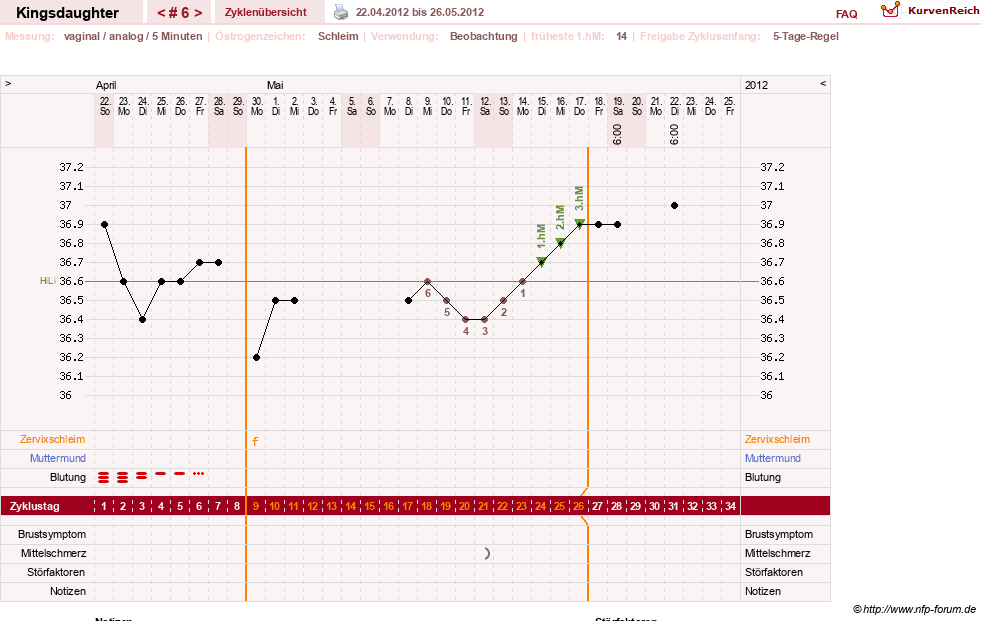Click the 'Schleim' Östrogenzeichen value
The width and height of the screenshot is (981, 621).
point(338,36)
